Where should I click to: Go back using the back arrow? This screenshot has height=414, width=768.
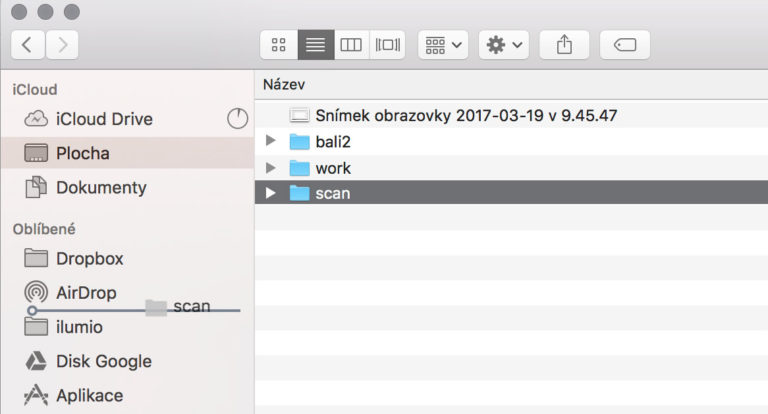27,44
